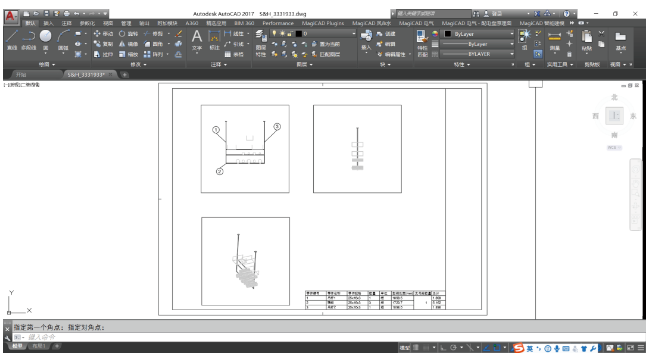Toggle ortho mode in status bar
Image resolution: width=651 pixels, height=360 pixels.
click(443, 348)
